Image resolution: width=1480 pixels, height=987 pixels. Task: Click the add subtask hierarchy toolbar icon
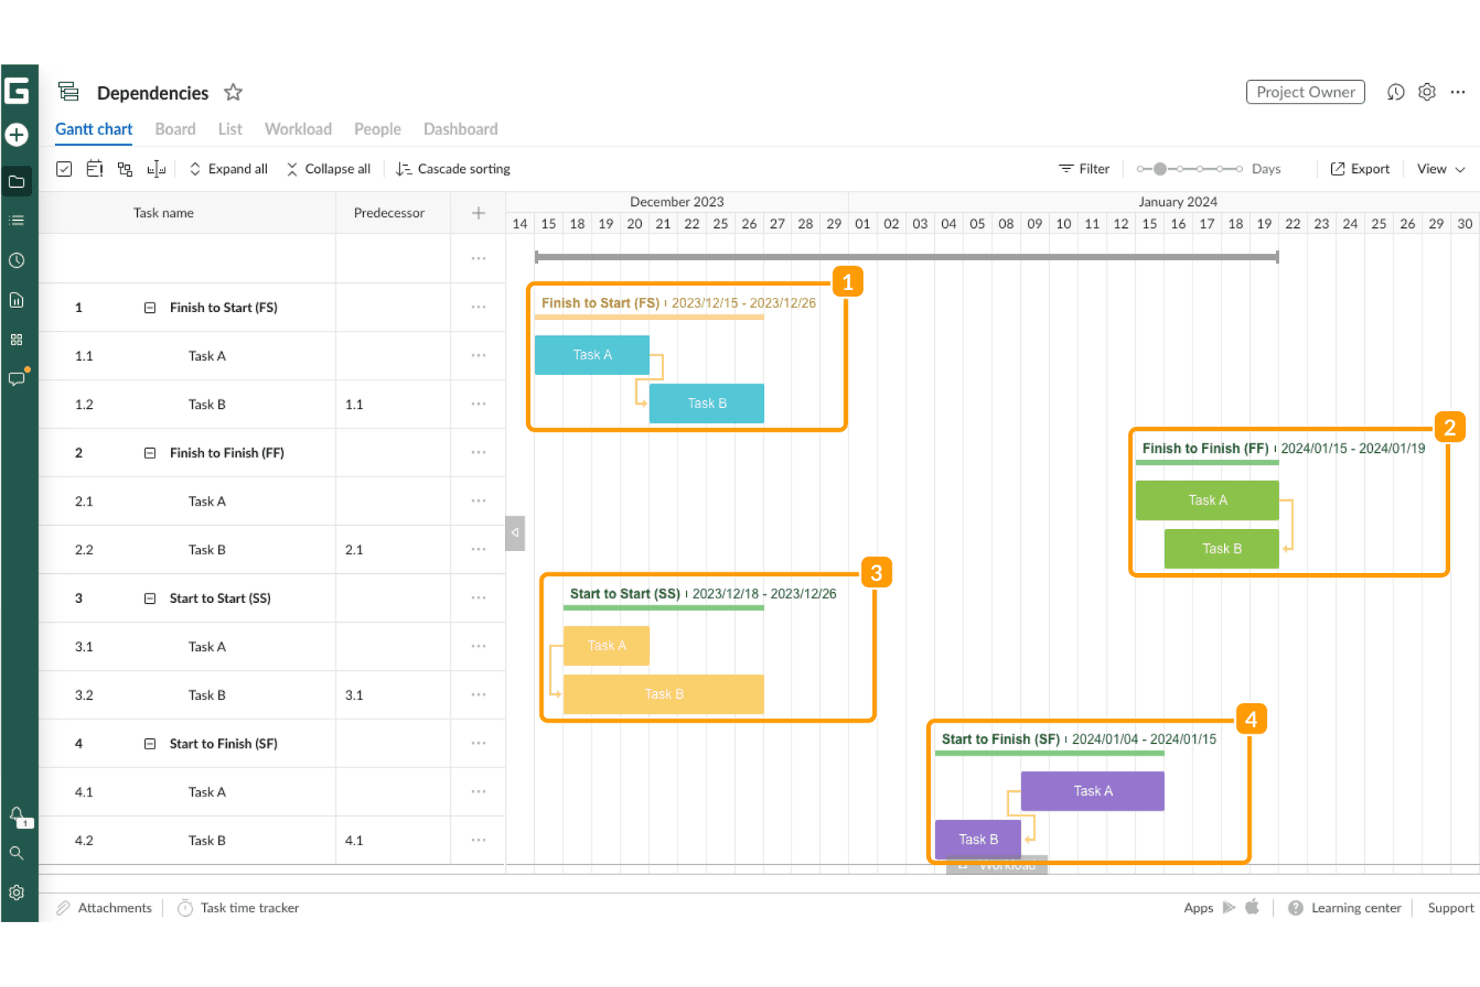125,169
